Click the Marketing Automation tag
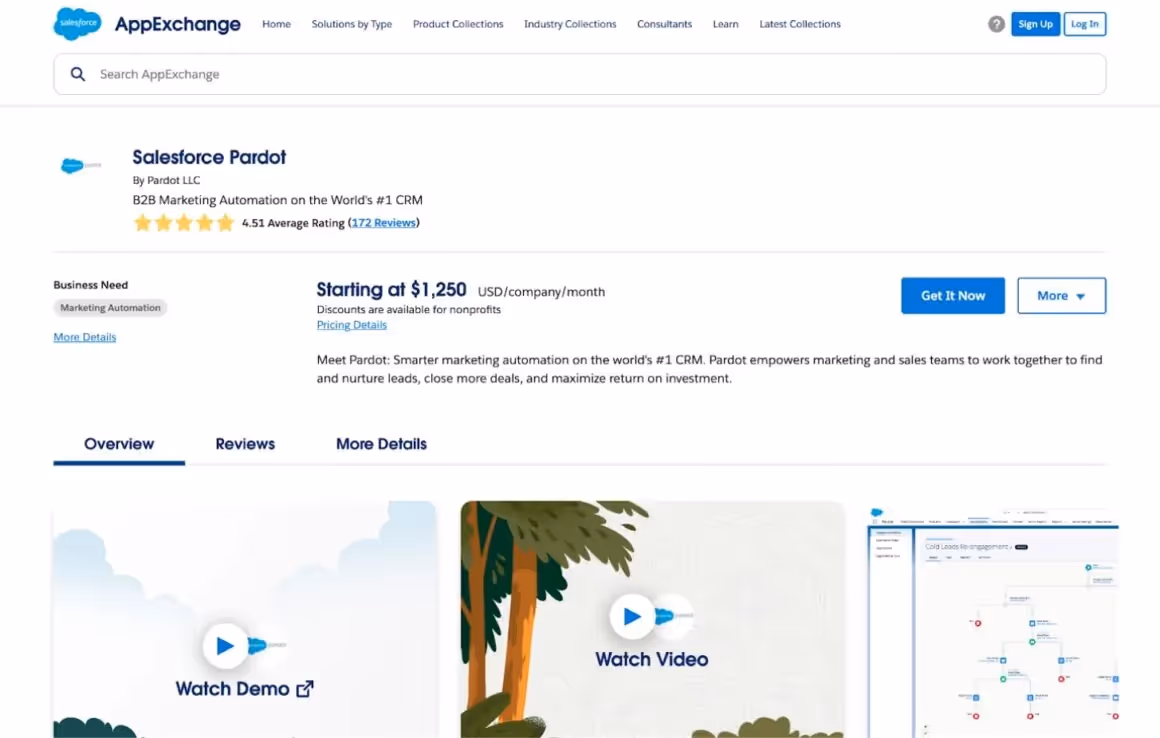This screenshot has width=1160, height=738. [x=110, y=308]
